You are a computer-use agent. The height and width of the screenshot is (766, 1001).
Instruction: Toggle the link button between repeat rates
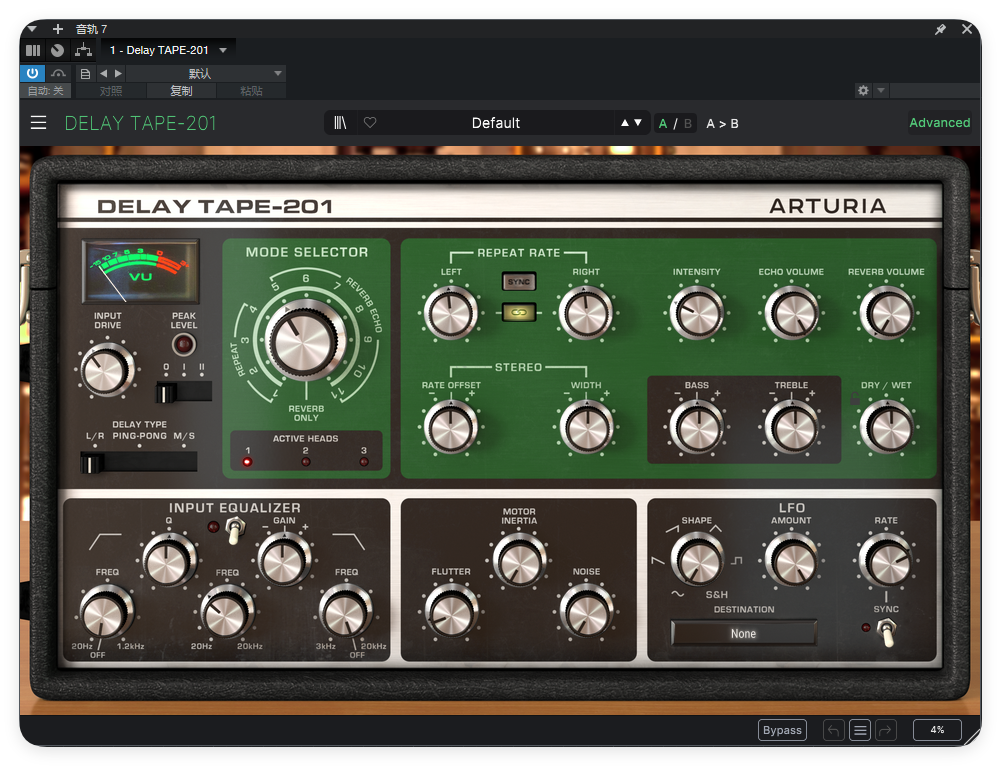[x=518, y=312]
